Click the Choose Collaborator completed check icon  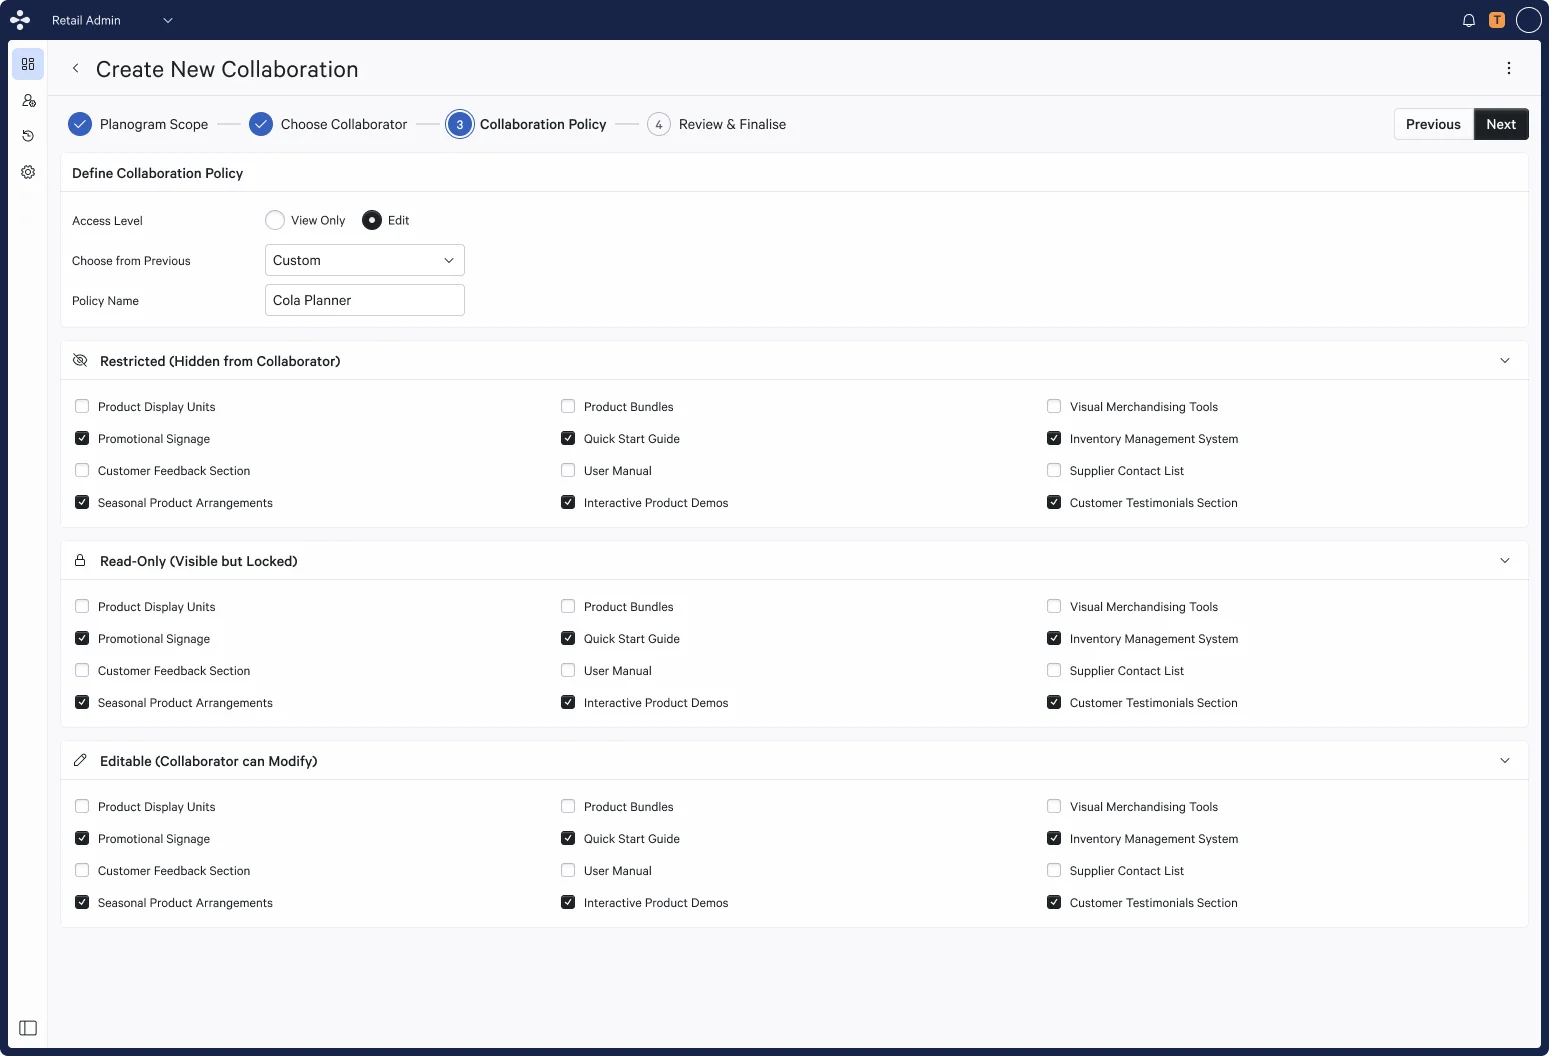(261, 124)
